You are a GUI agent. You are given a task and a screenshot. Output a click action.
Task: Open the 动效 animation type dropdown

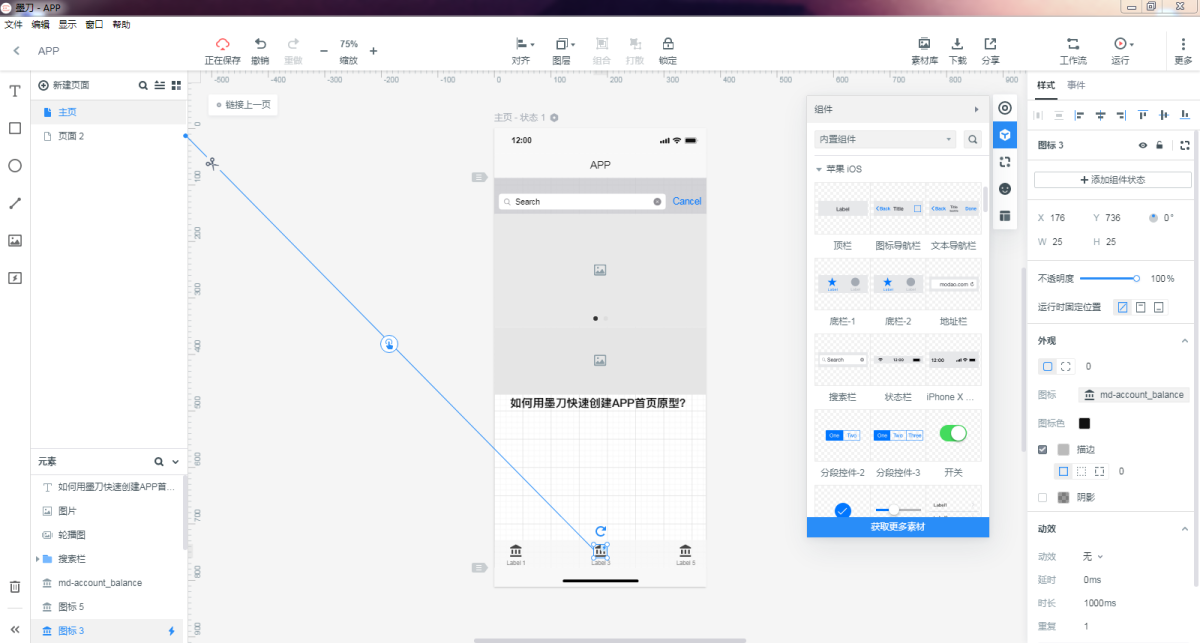click(x=1093, y=556)
